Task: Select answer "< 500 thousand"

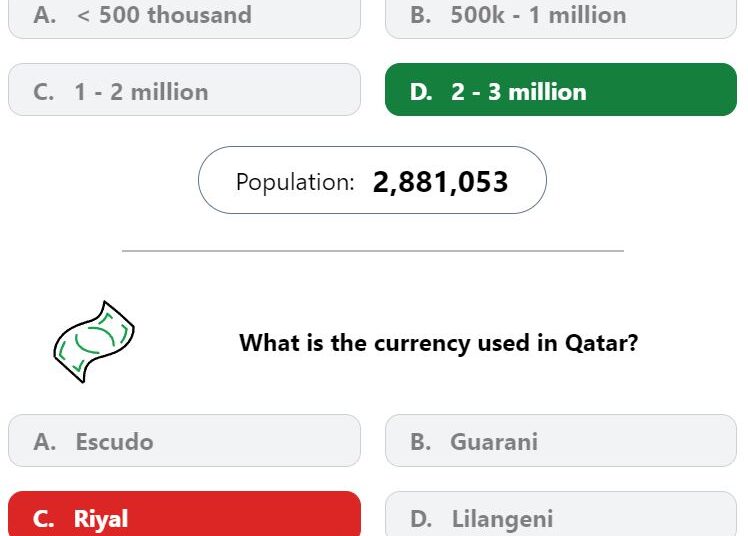Action: [x=184, y=18]
